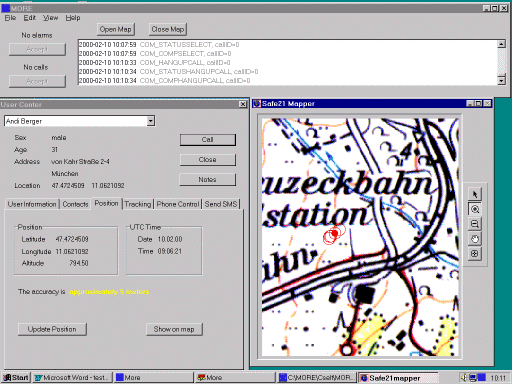Select the zoom in magnifier tool
Viewport: 512px width, 384px height.
[x=475, y=209]
